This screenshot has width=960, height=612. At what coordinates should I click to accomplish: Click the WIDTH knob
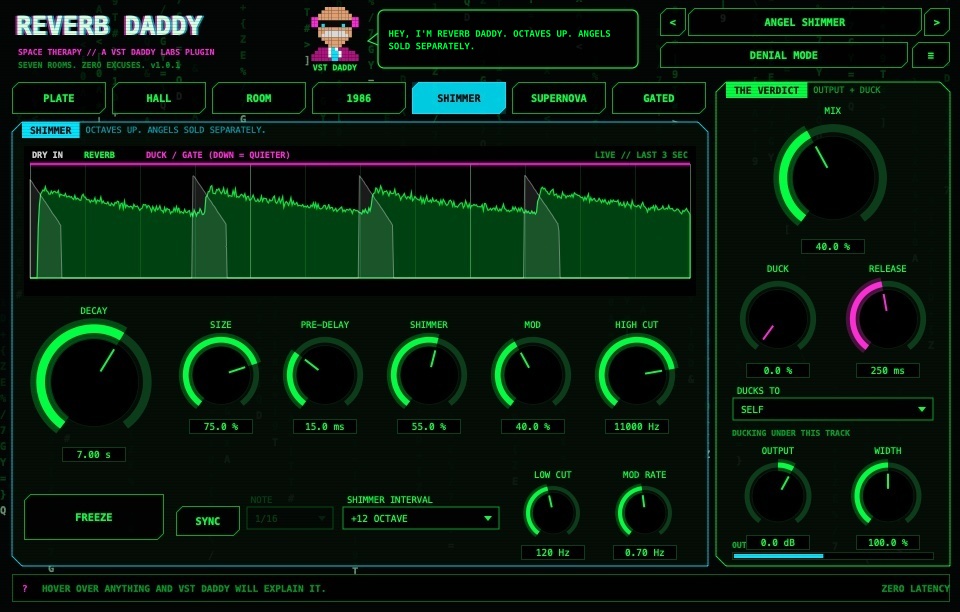(x=887, y=494)
